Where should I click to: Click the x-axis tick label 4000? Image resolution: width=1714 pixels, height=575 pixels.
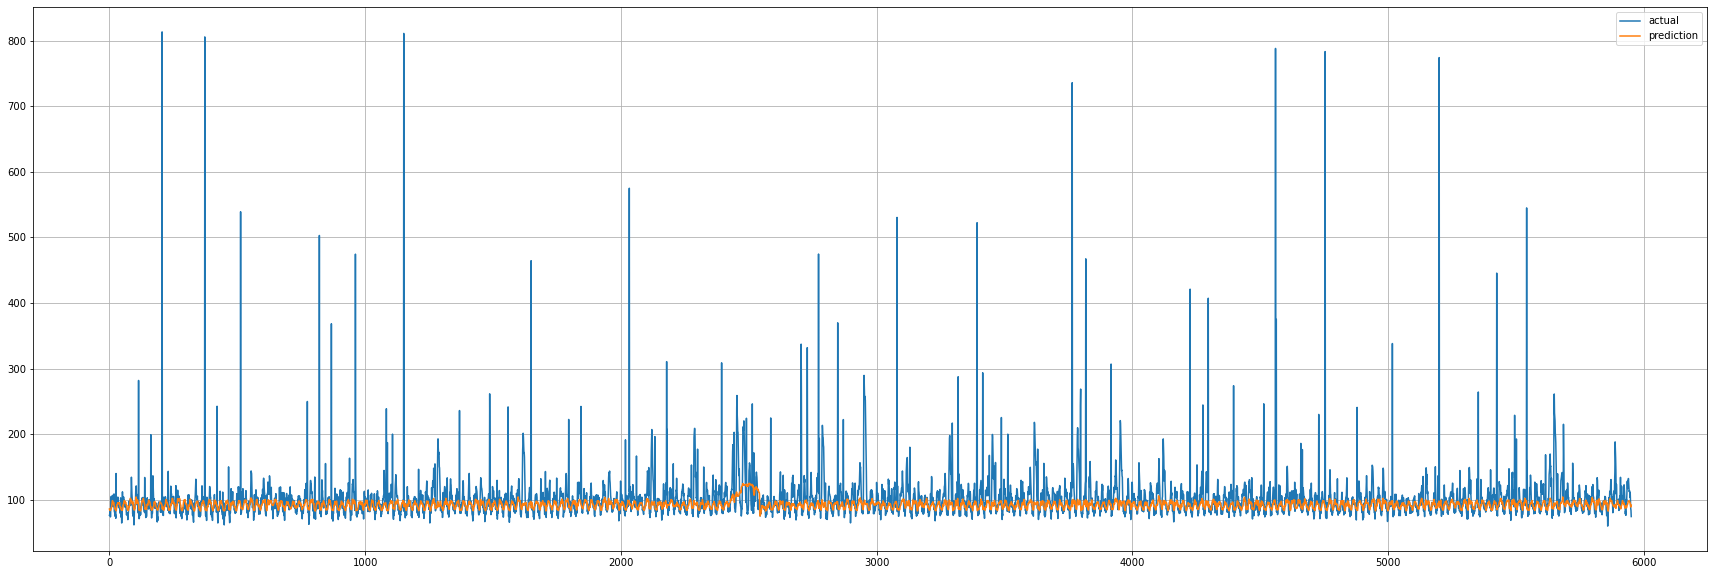pyautogui.click(x=1132, y=563)
